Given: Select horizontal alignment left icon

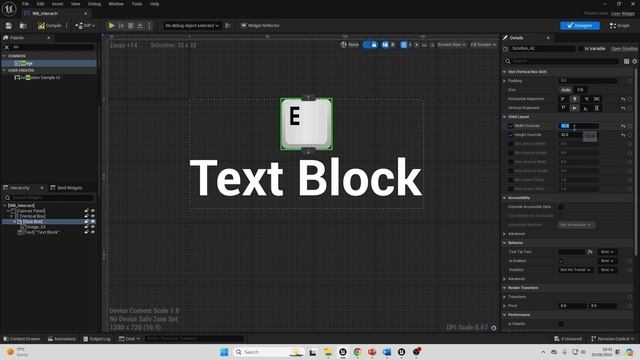Looking at the screenshot, I should pyautogui.click(x=563, y=99).
